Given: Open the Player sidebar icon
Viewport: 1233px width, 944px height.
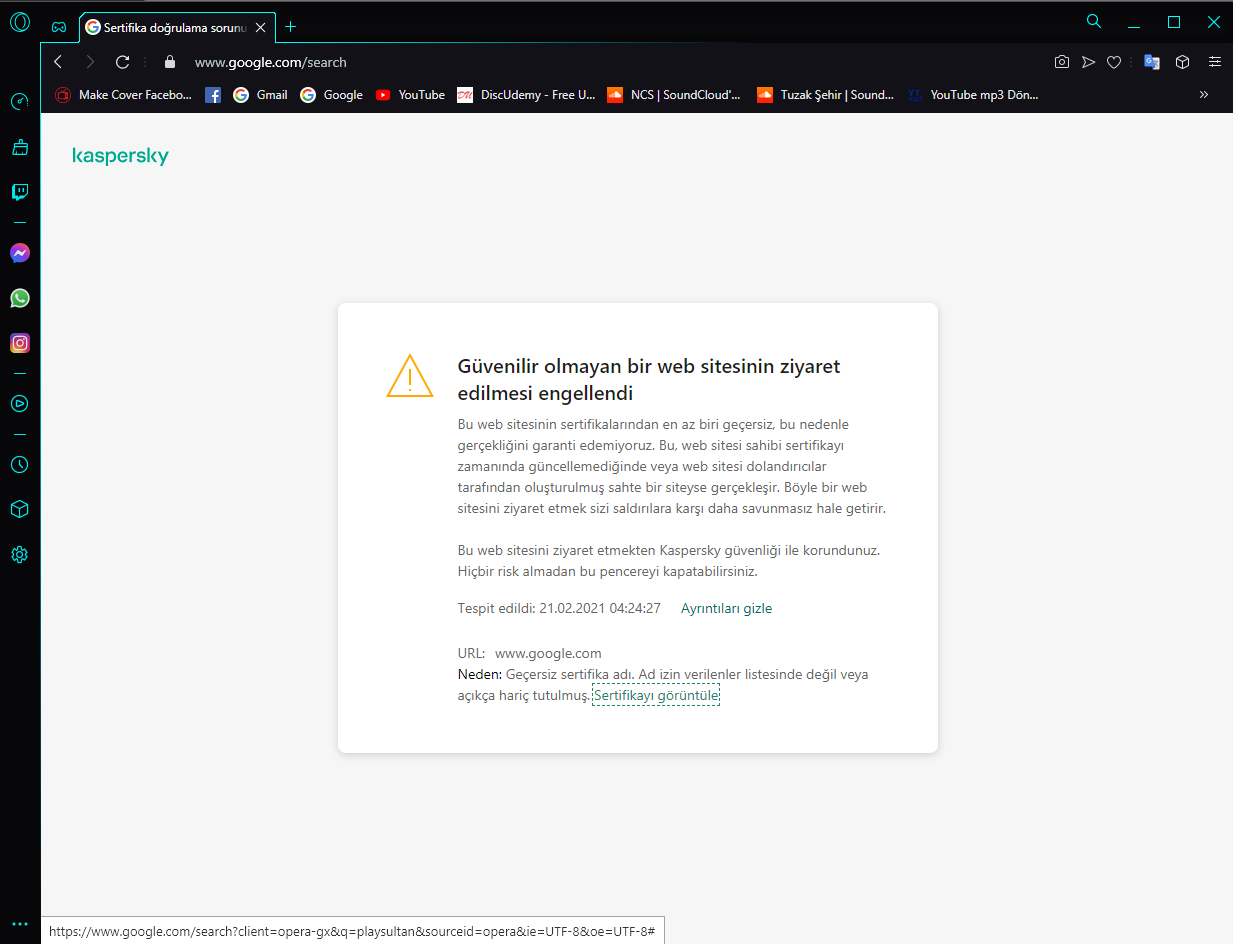Looking at the screenshot, I should (19, 404).
